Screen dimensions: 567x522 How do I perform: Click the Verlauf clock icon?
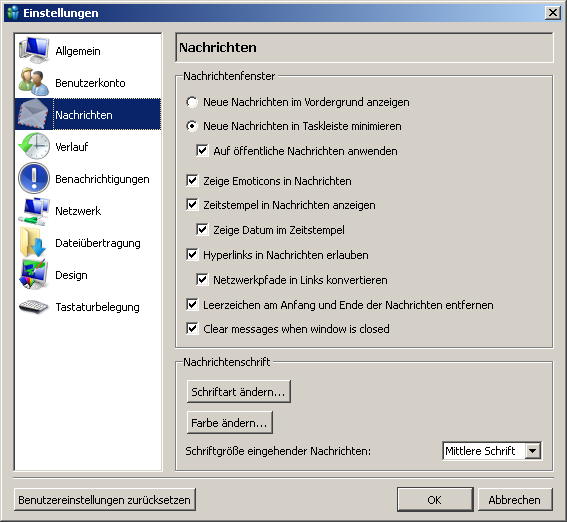tap(34, 146)
